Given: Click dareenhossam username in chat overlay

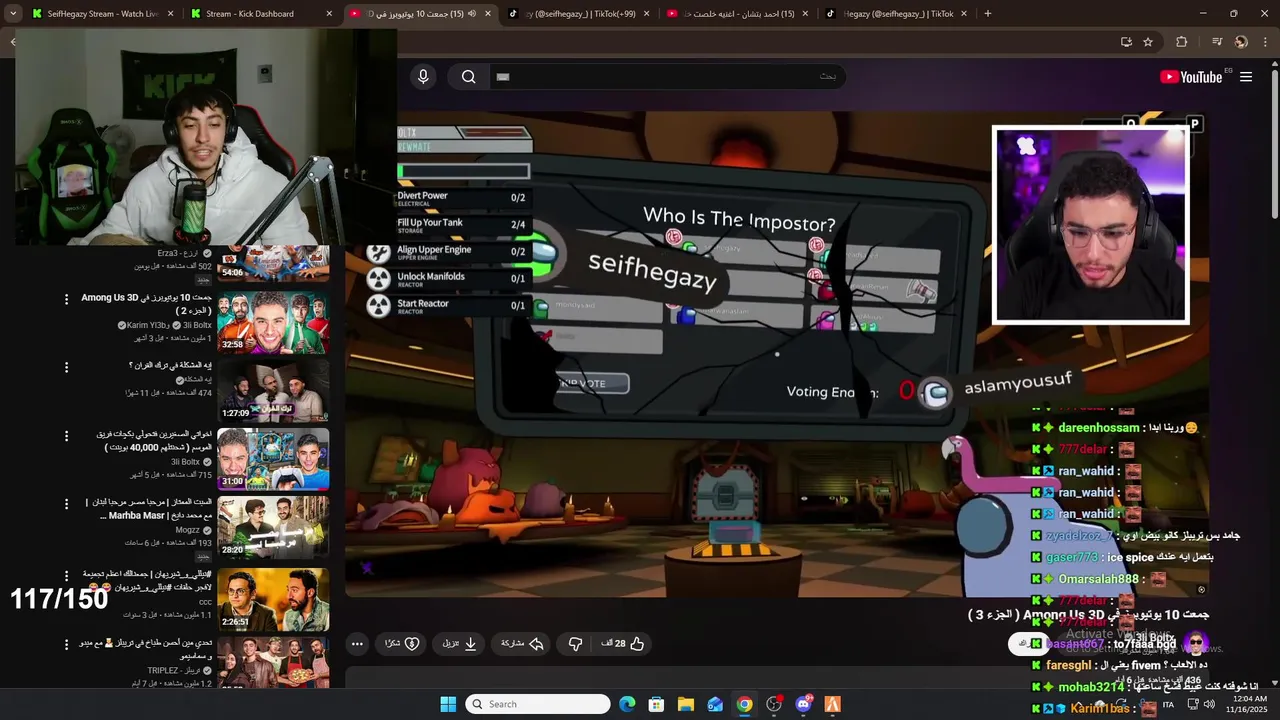Looking at the screenshot, I should point(1099,427).
